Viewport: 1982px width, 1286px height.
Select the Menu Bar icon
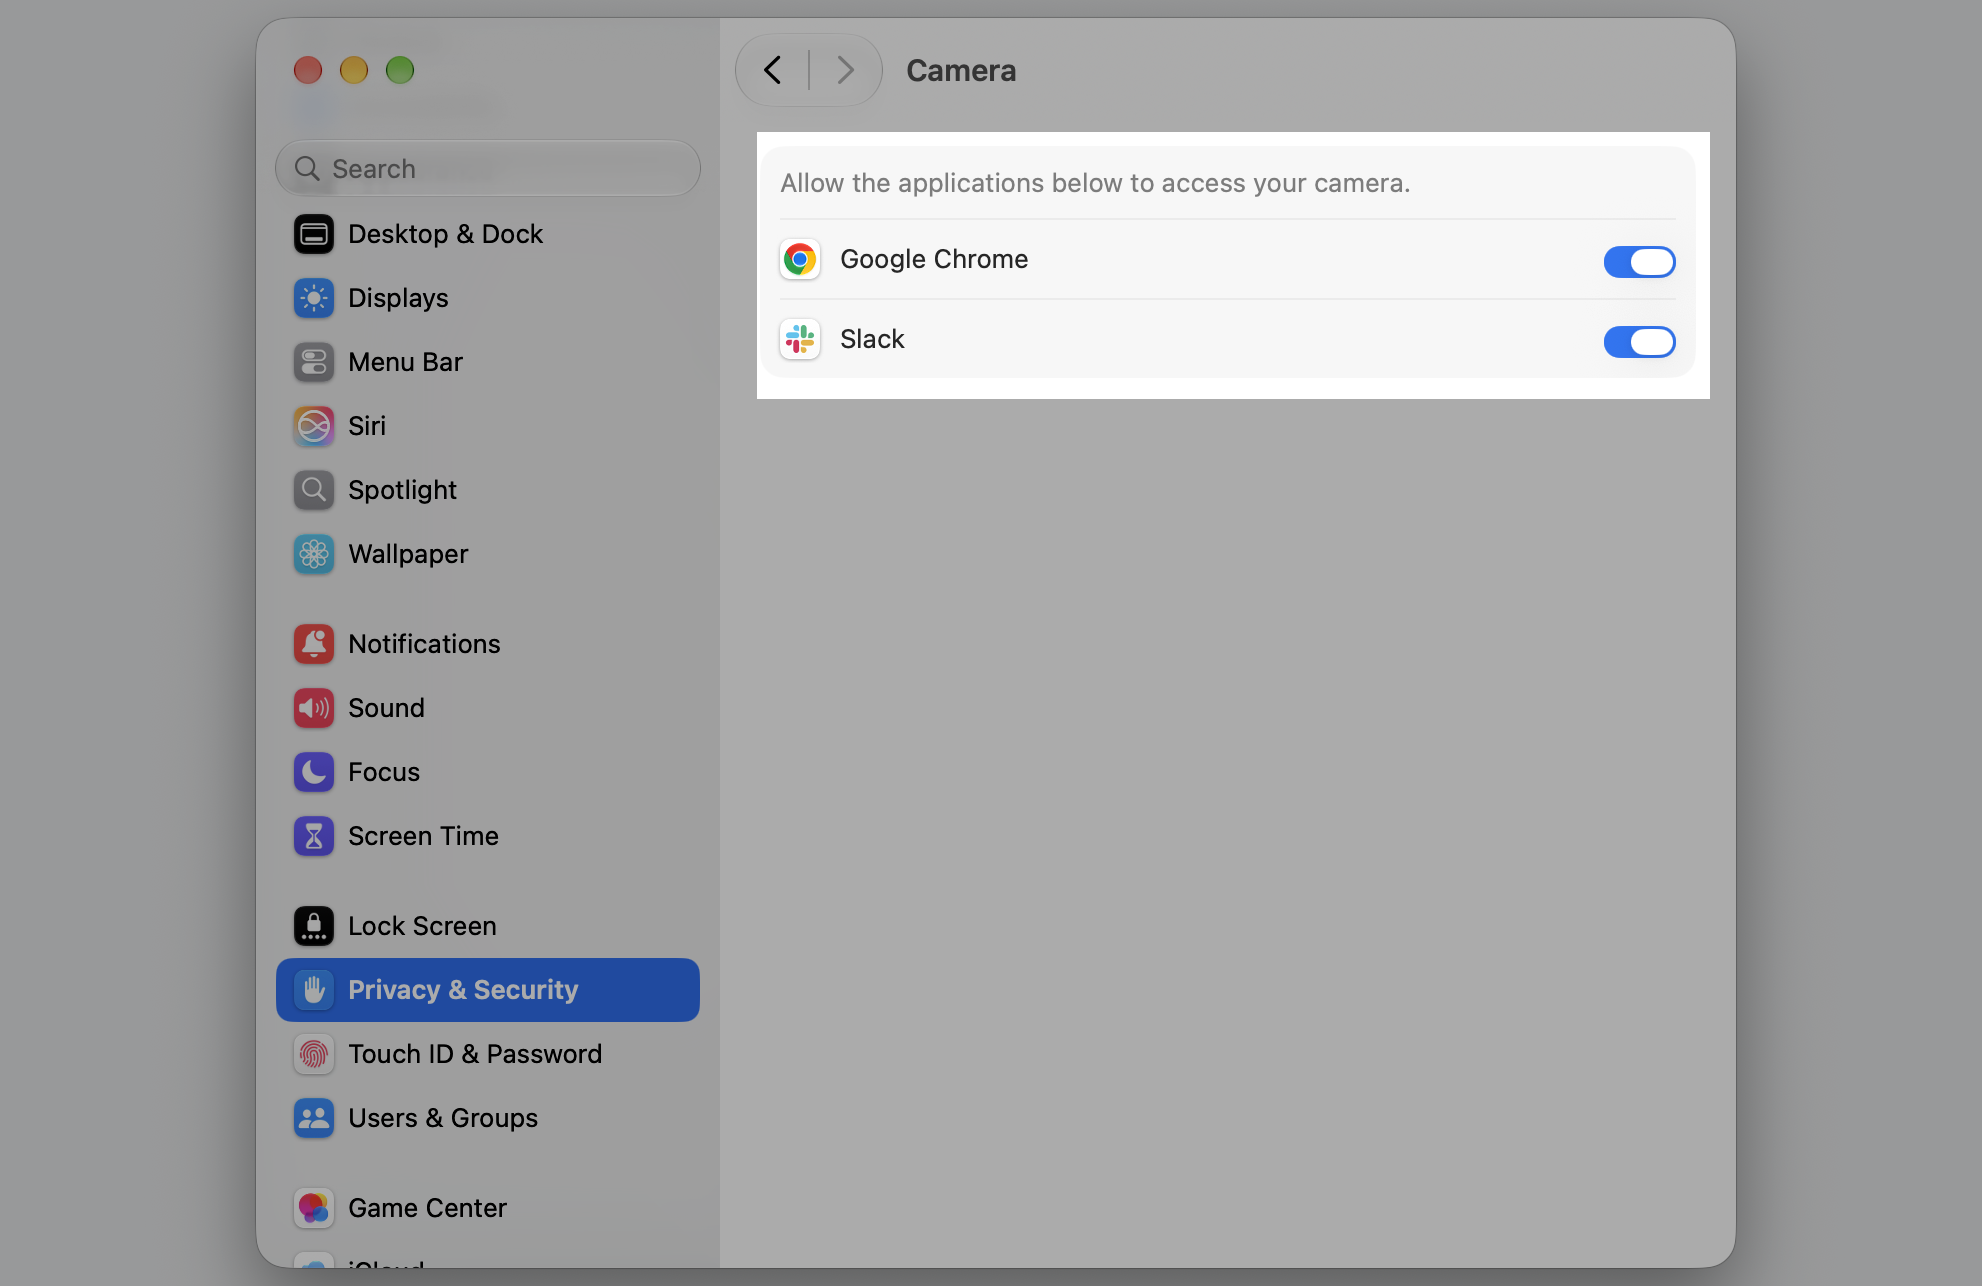pyautogui.click(x=314, y=362)
